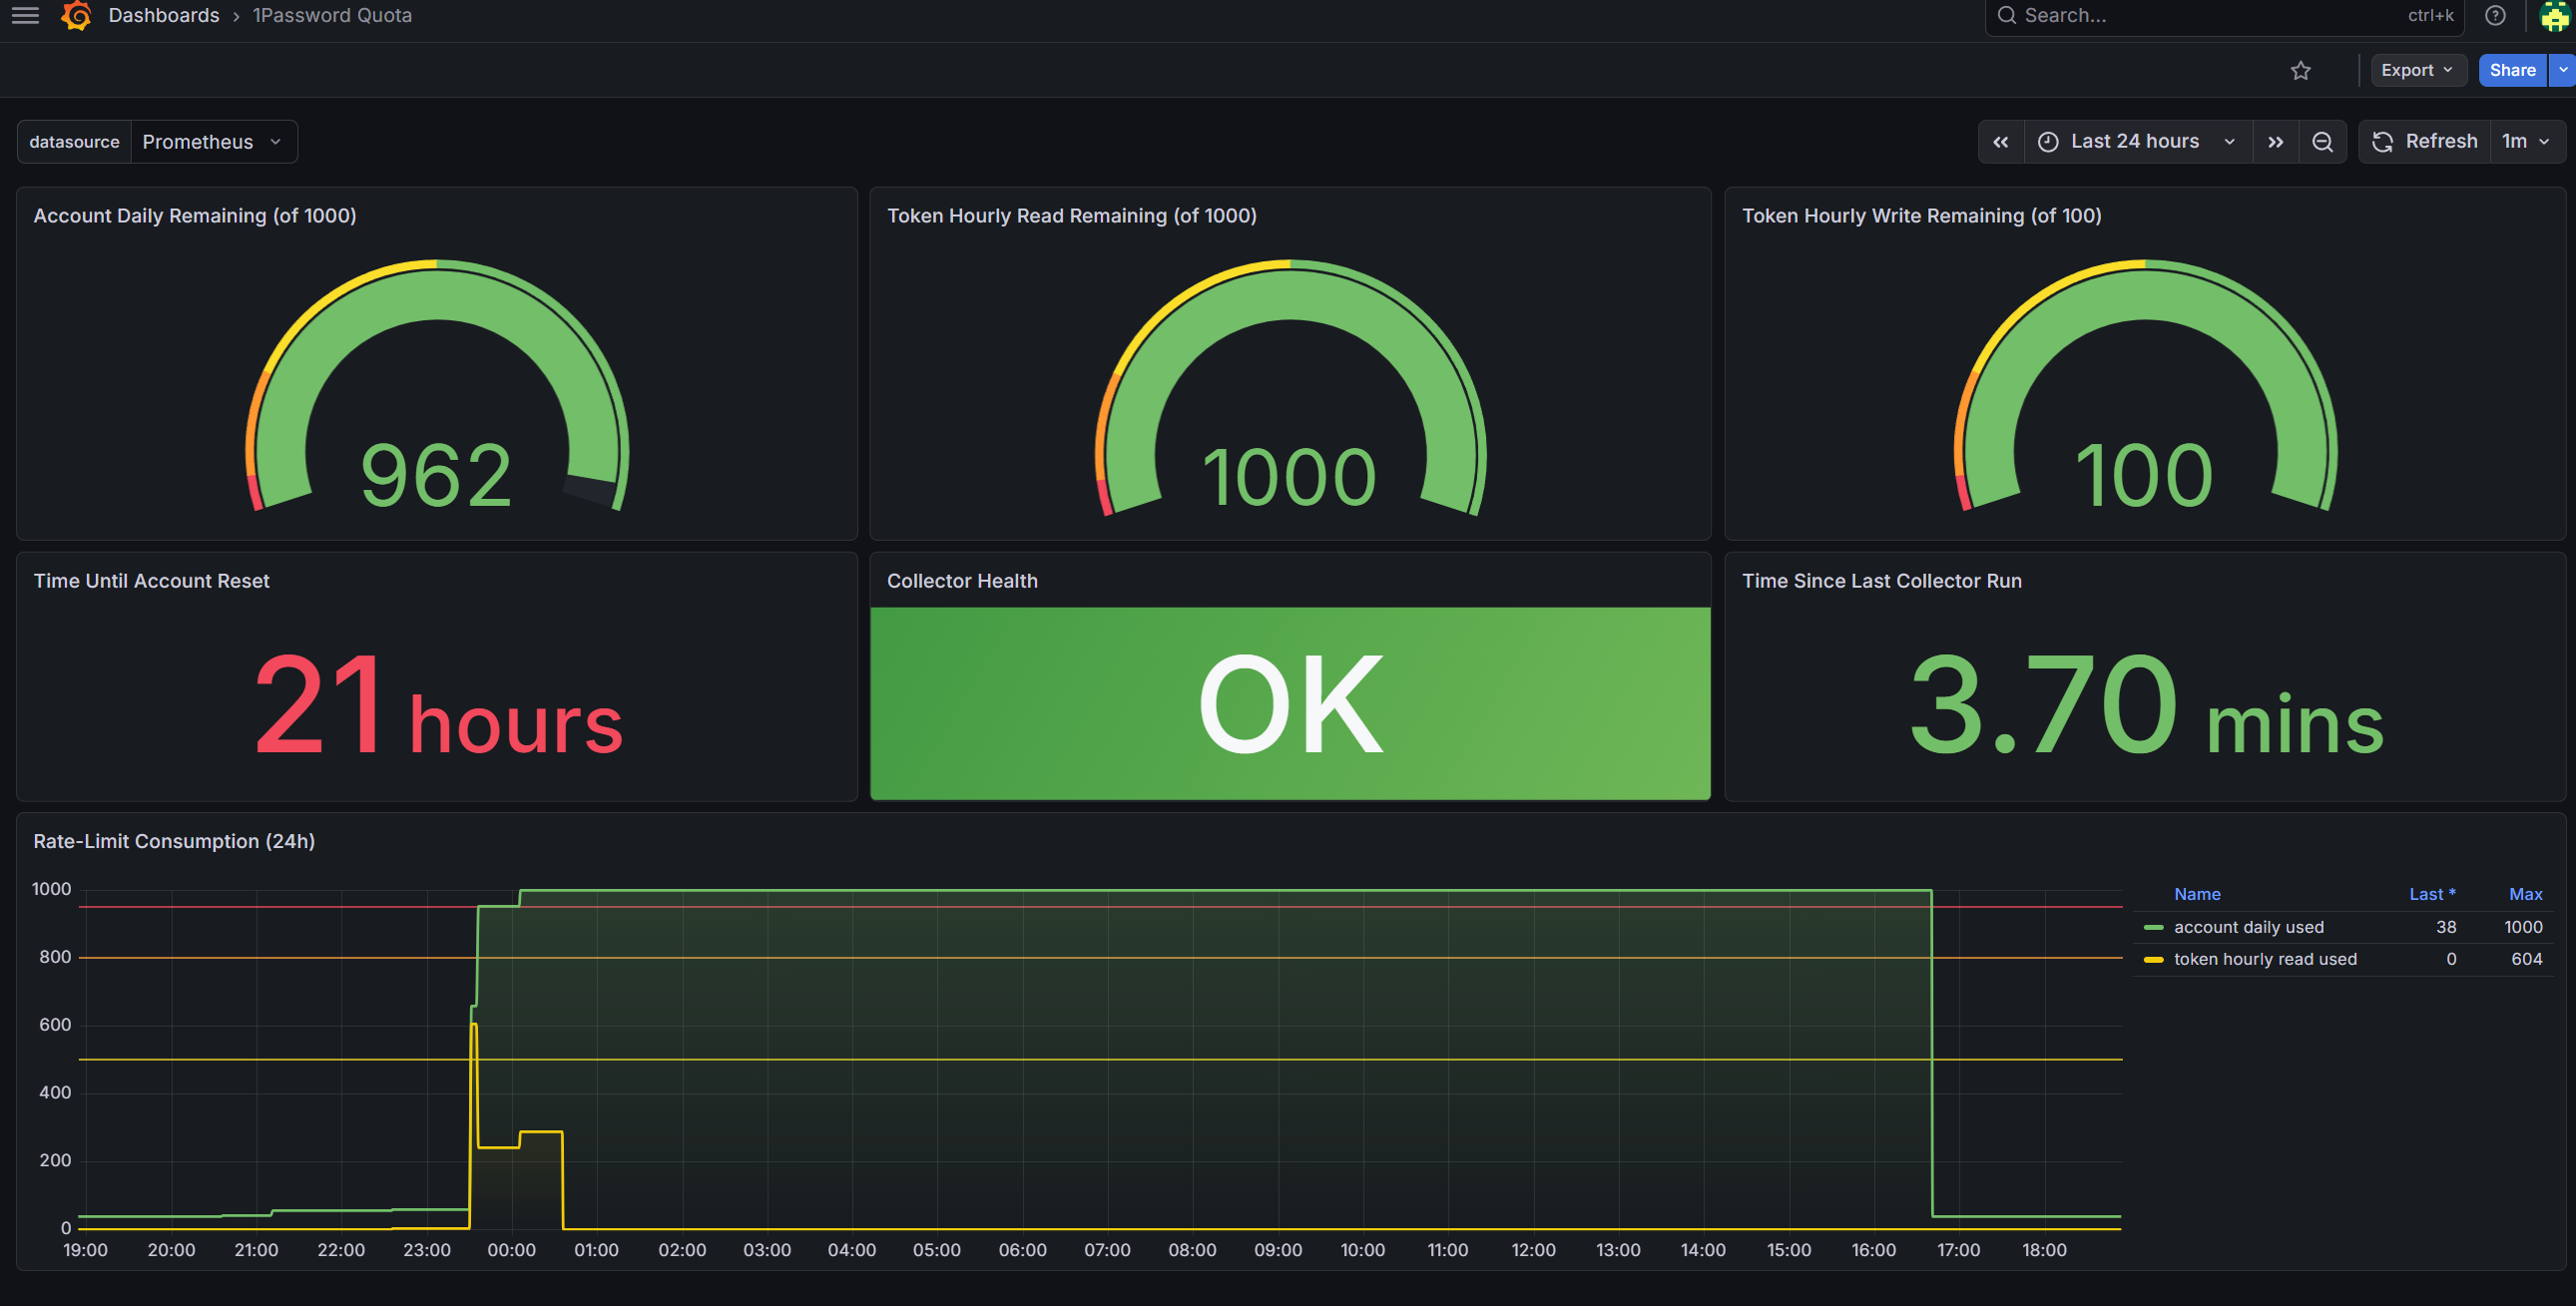The height and width of the screenshot is (1306, 2576).
Task: Click the 962 gauge value
Action: [x=436, y=475]
